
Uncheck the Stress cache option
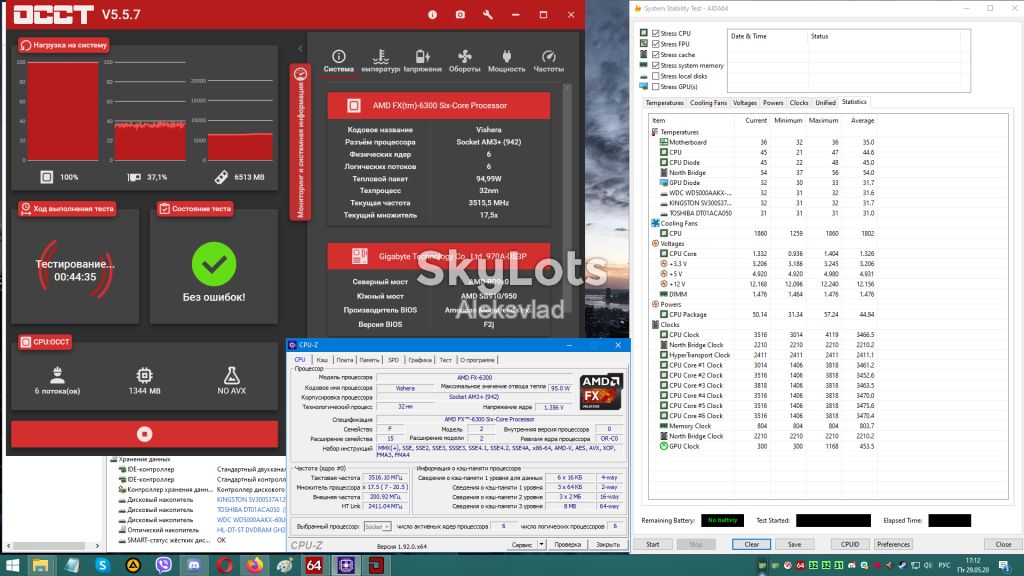pyautogui.click(x=656, y=55)
